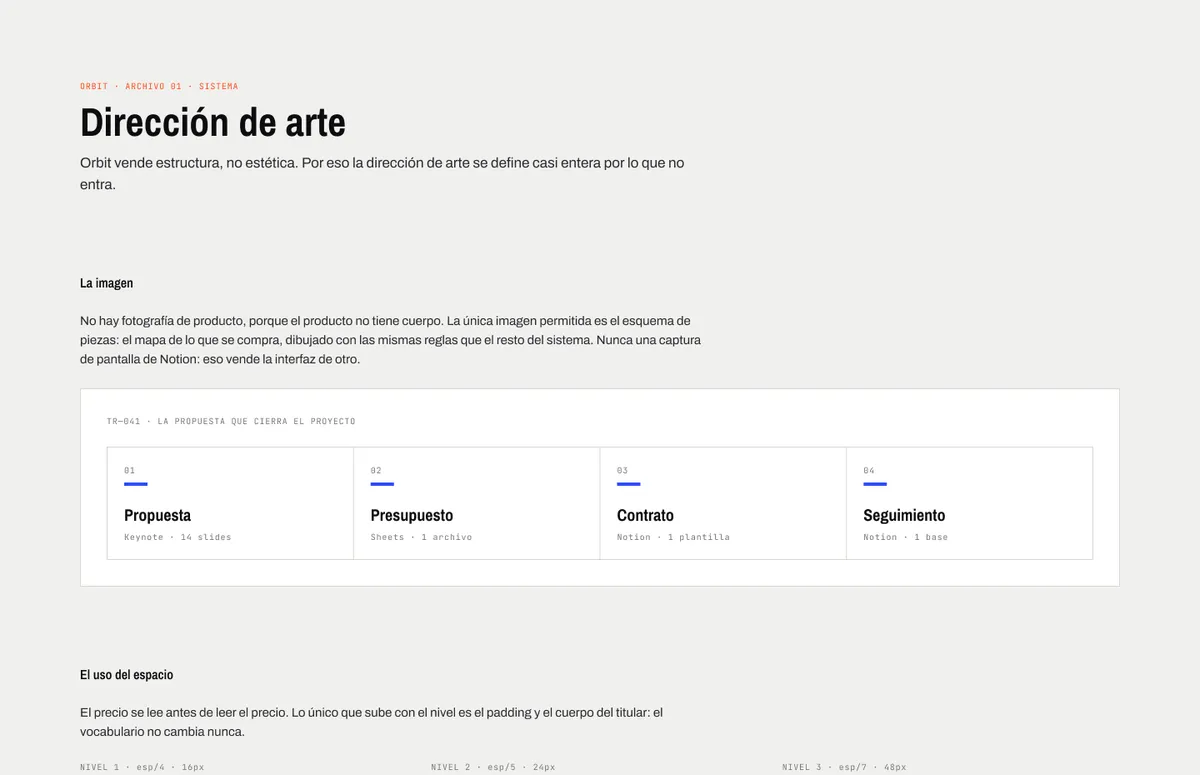Click the blue bar above Propuesta
This screenshot has height=775, width=1200.
tap(136, 484)
